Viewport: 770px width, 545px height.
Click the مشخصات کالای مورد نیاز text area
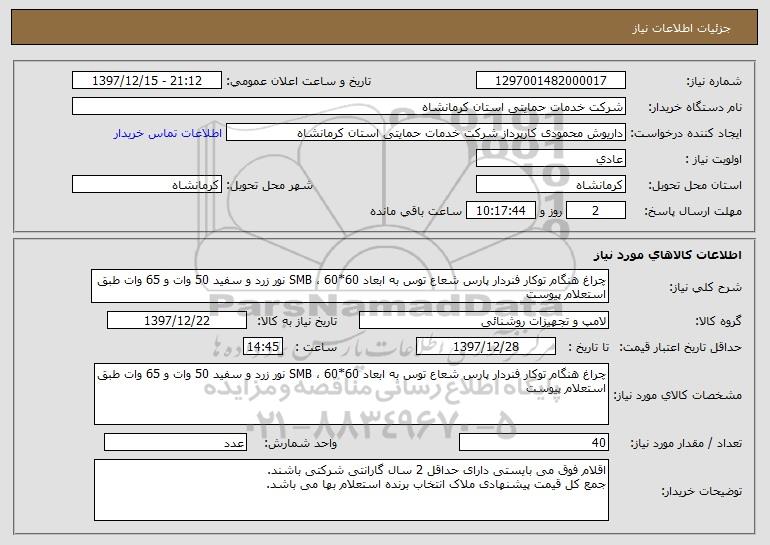click(x=351, y=394)
